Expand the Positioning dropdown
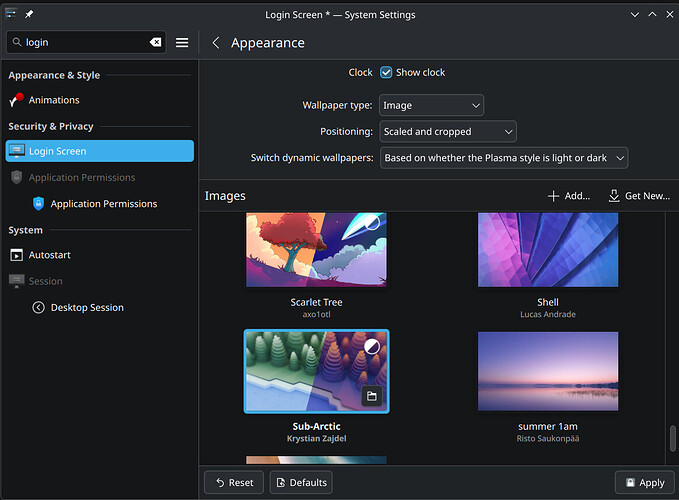The image size is (679, 500). click(x=447, y=131)
